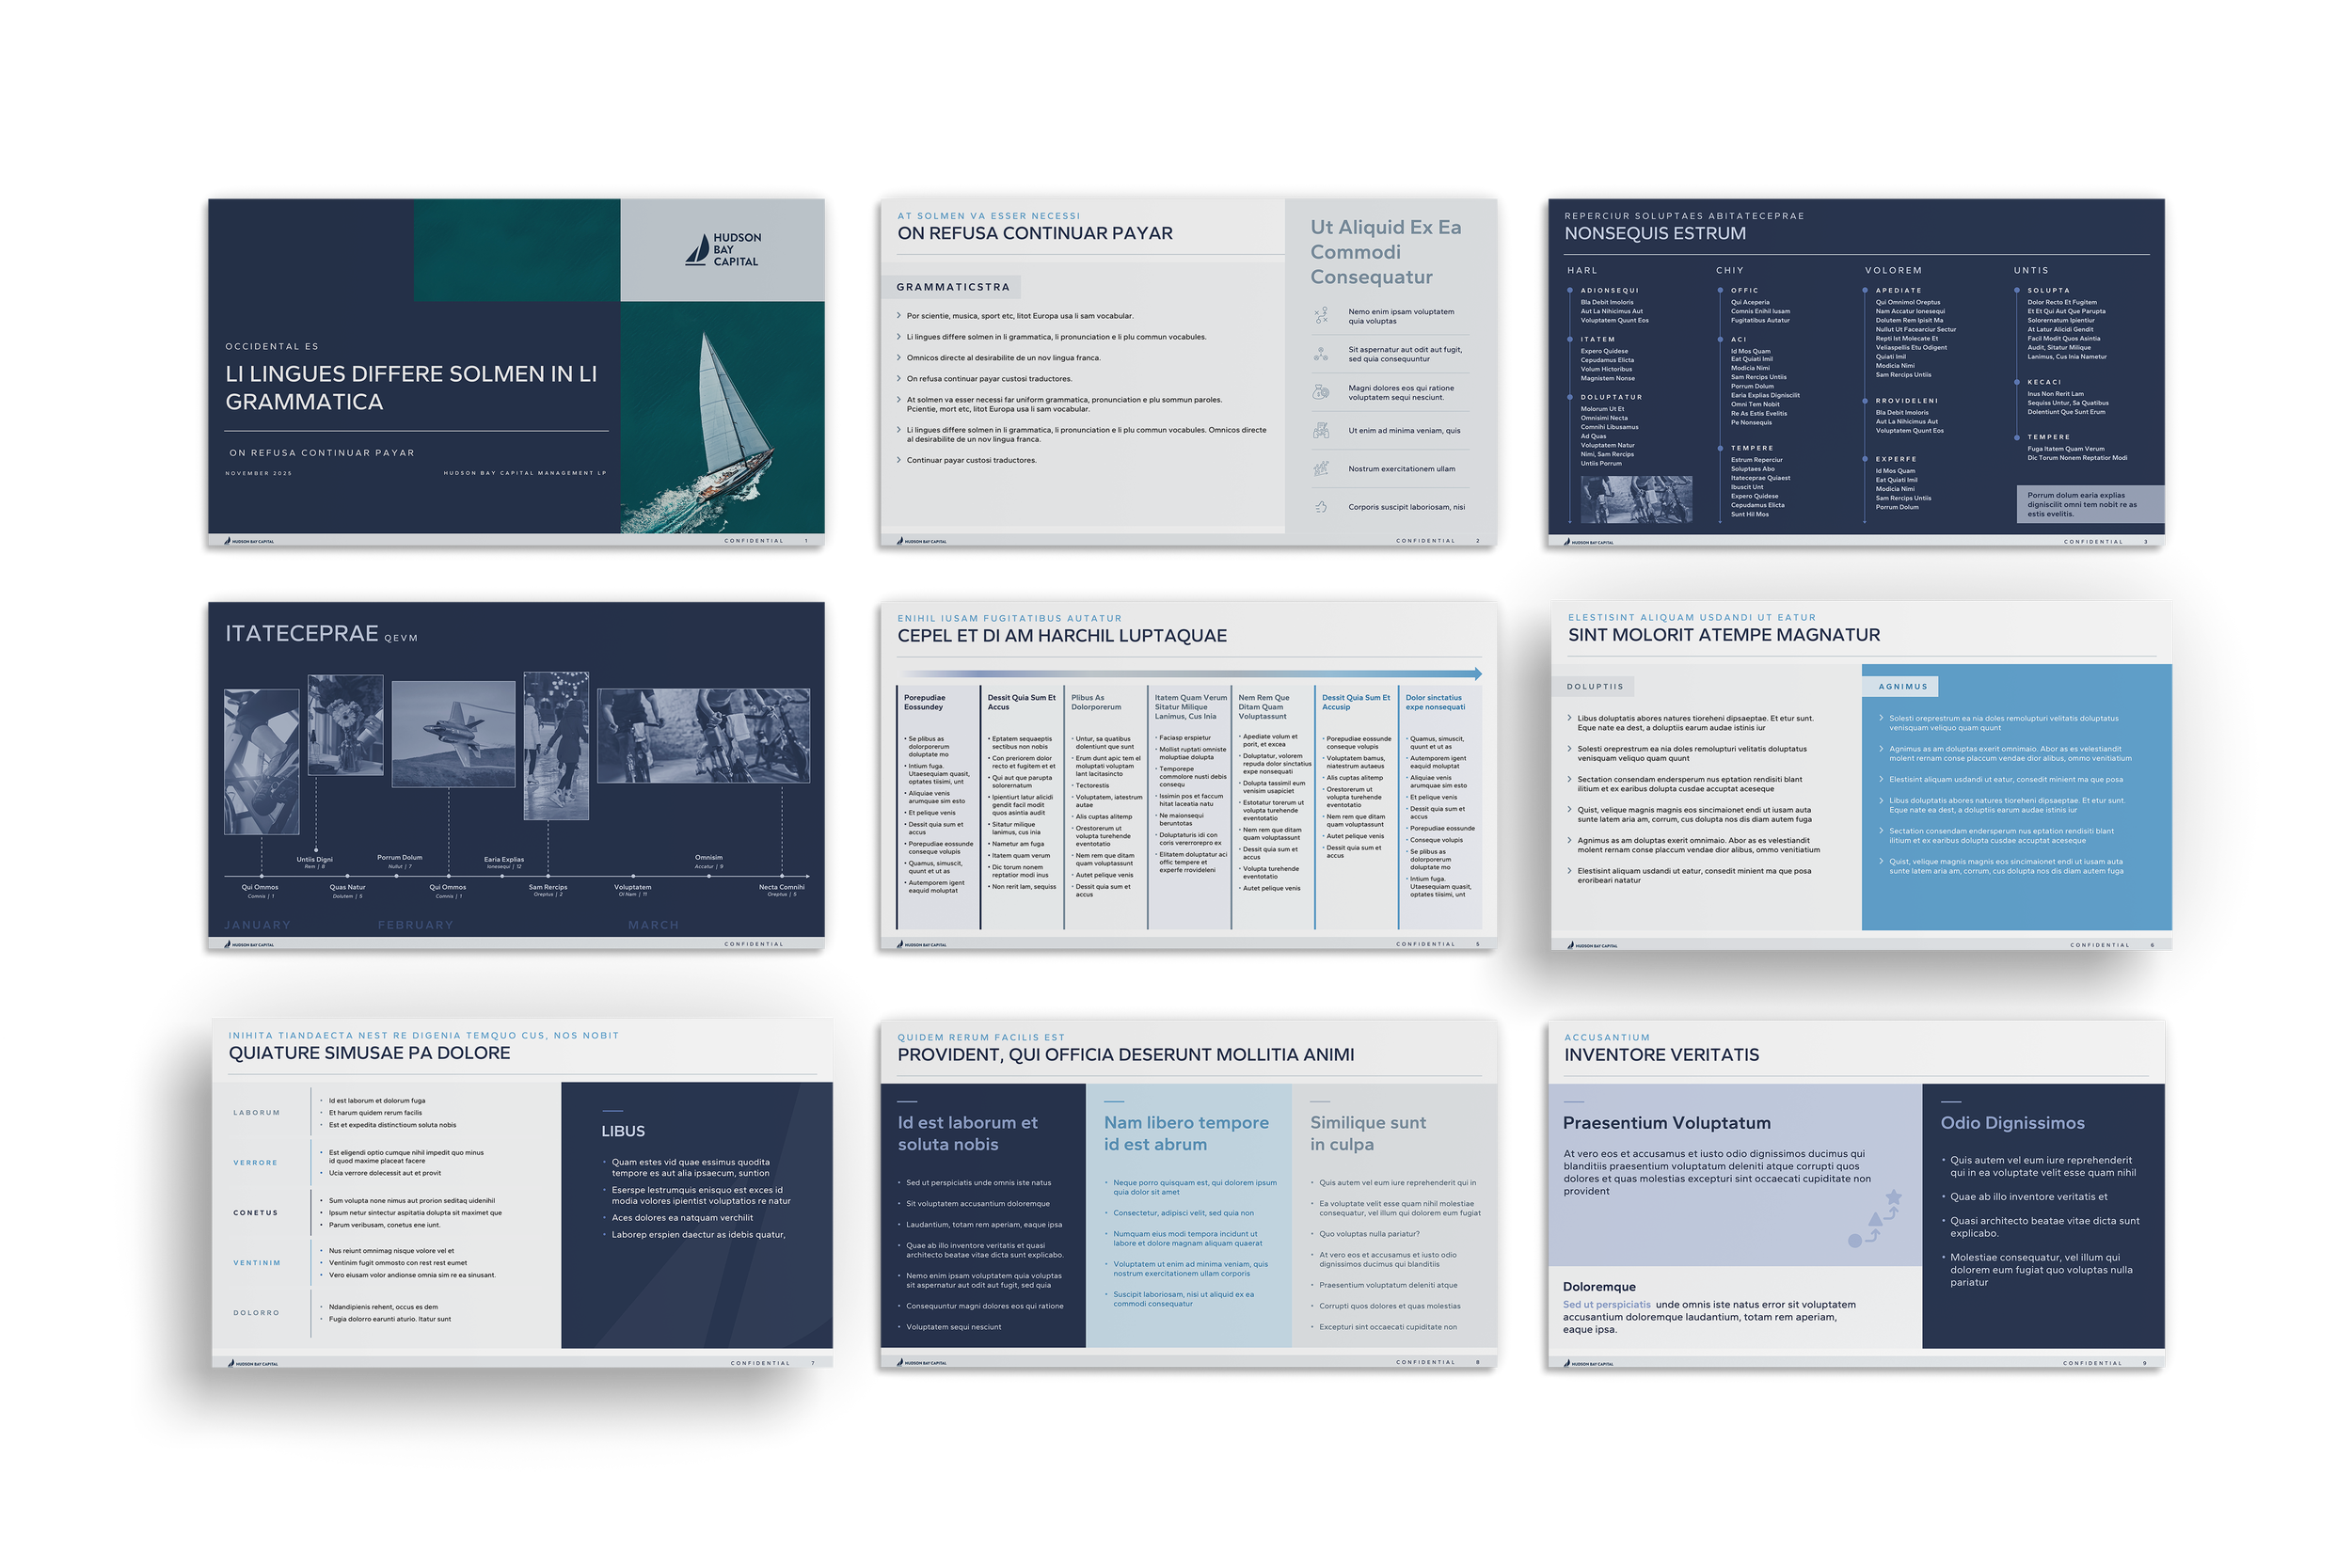2352x1568 pixels.
Task: Click the blue 'Sed ut perspiciatis' linked text
Action: click(1606, 1304)
